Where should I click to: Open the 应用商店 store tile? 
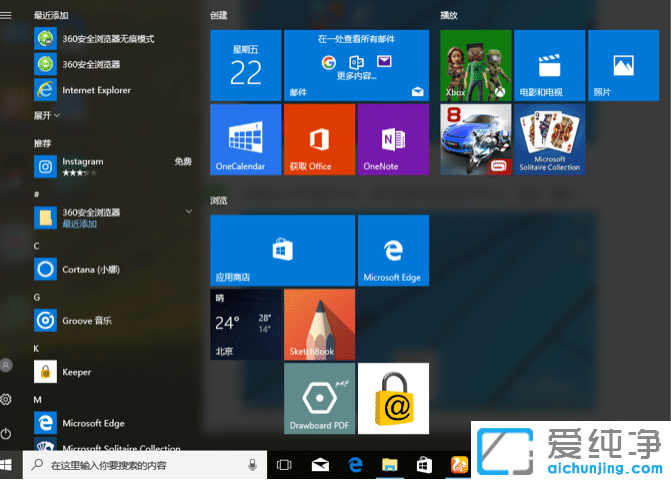click(x=282, y=250)
